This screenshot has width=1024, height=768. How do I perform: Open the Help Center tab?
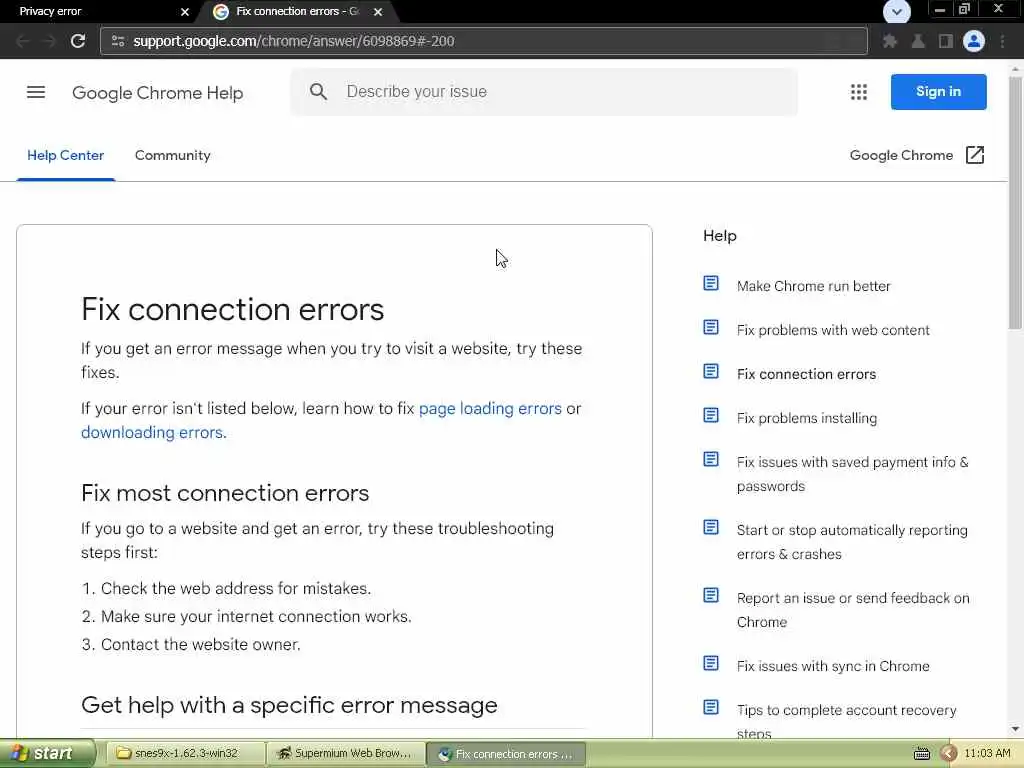click(x=65, y=155)
